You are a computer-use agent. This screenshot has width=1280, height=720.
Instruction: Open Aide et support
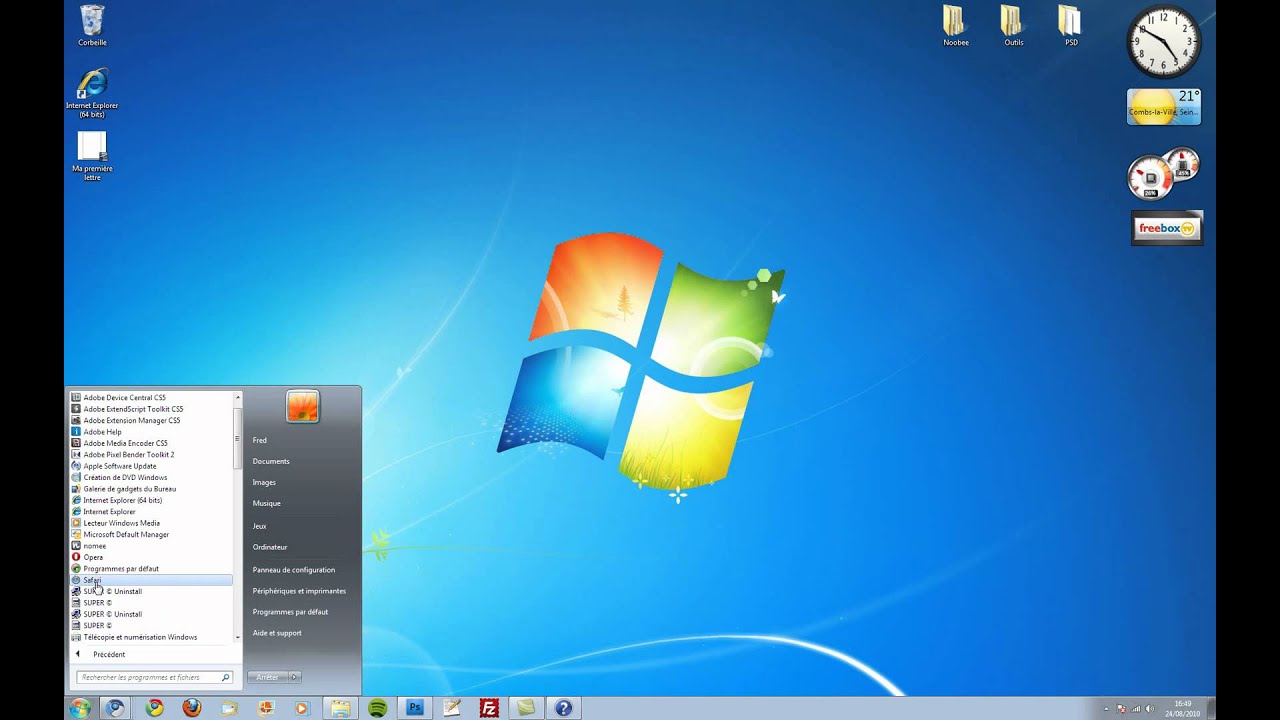click(277, 633)
